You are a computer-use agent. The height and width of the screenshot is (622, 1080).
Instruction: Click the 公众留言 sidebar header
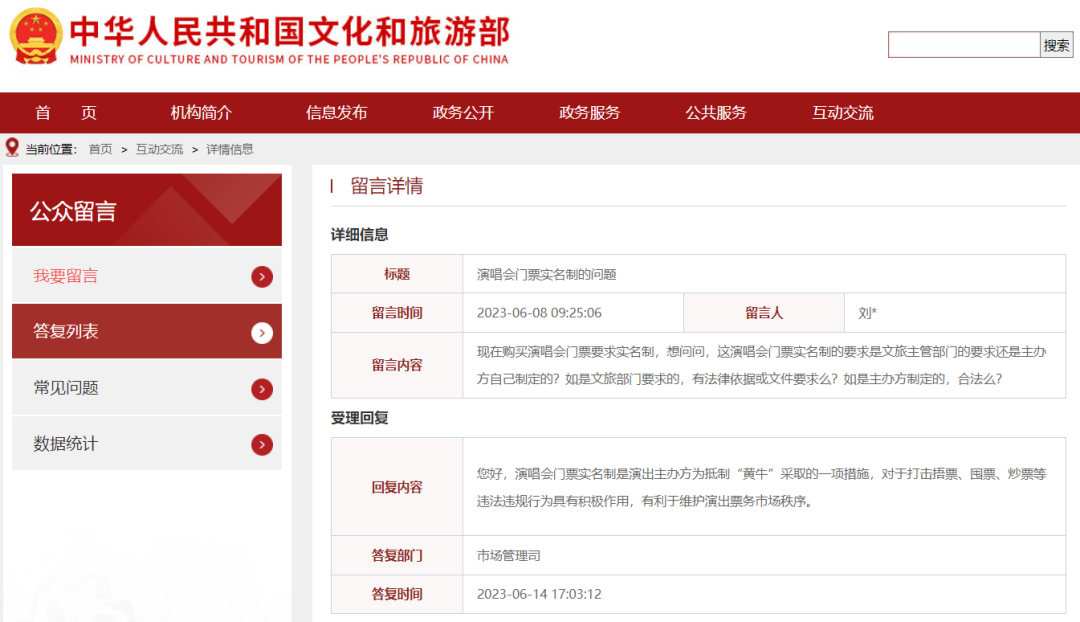147,210
